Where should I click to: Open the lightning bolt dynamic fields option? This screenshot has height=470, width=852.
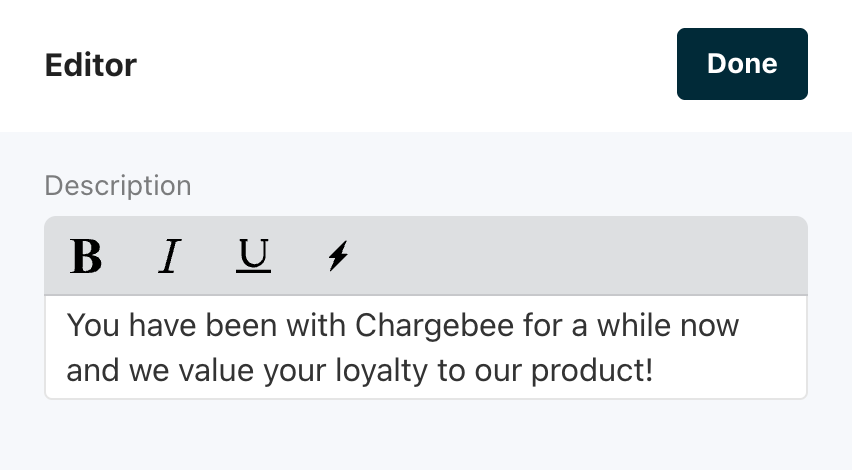339,257
